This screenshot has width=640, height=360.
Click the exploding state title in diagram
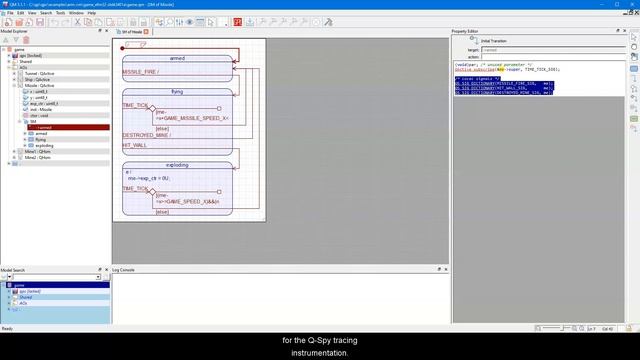pos(177,165)
